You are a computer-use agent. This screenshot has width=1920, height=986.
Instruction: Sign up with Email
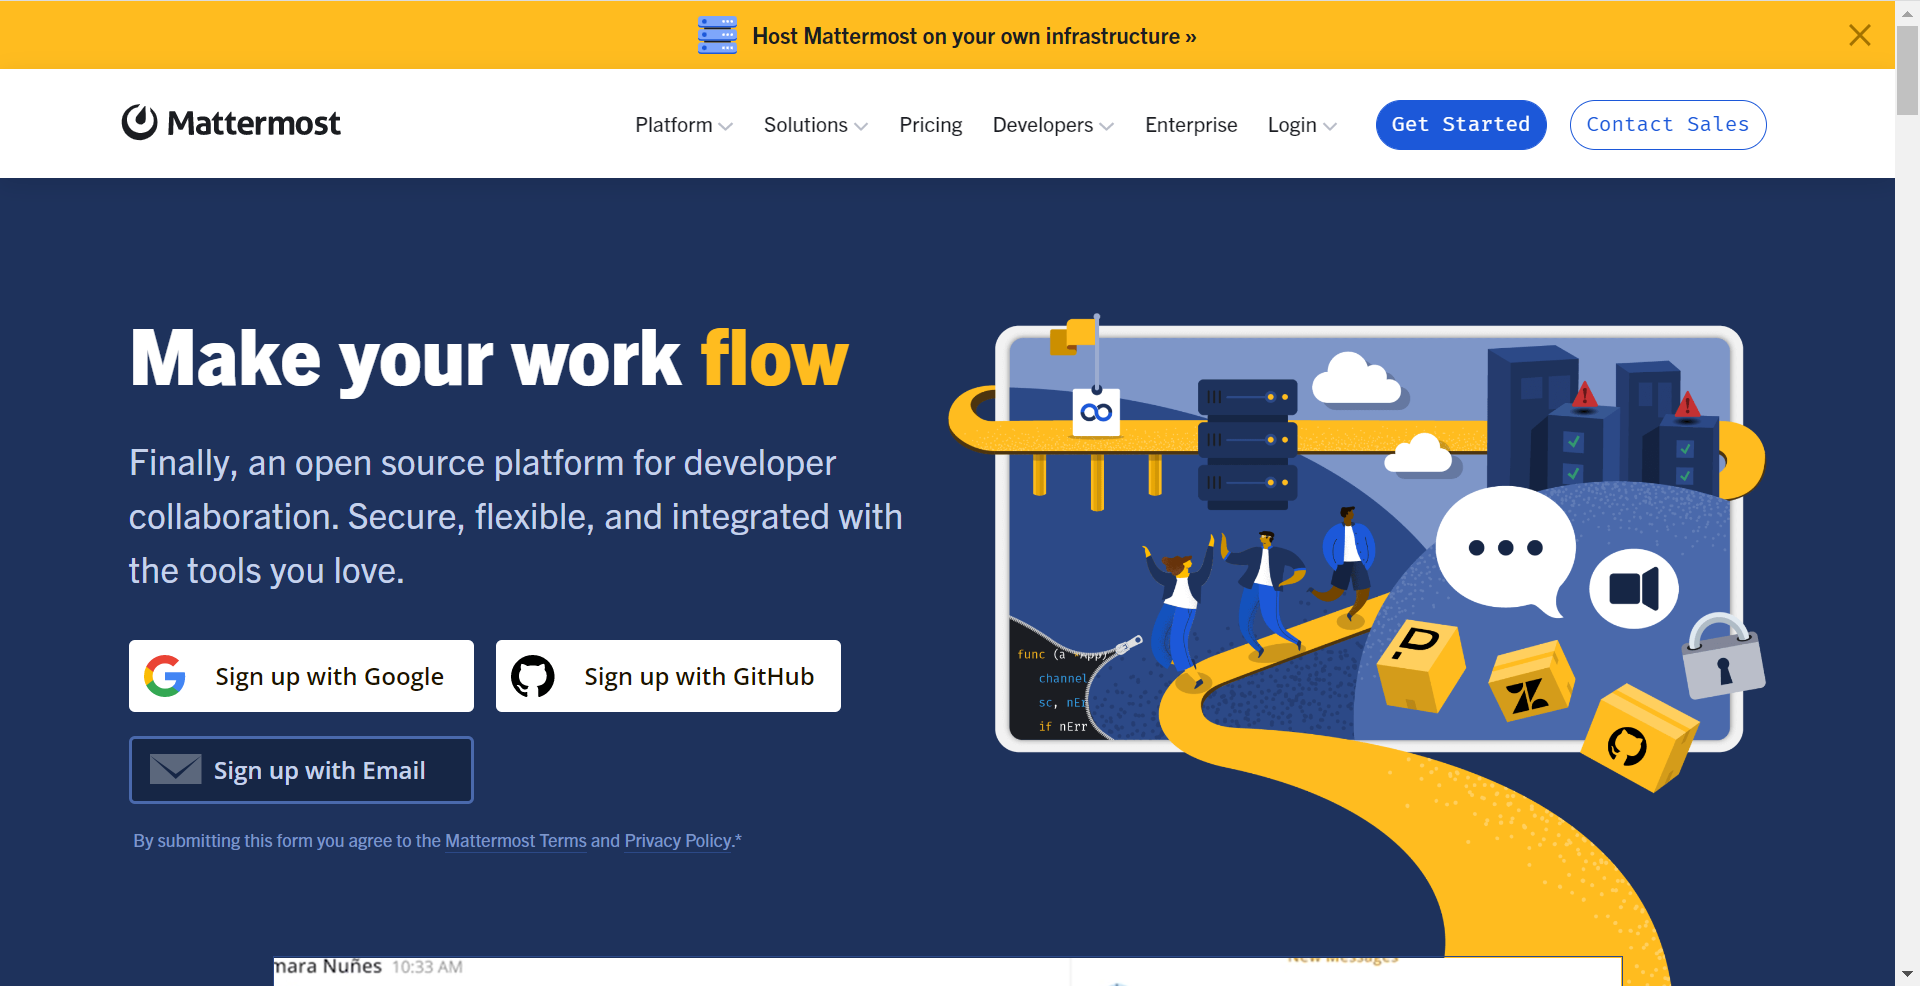click(301, 770)
